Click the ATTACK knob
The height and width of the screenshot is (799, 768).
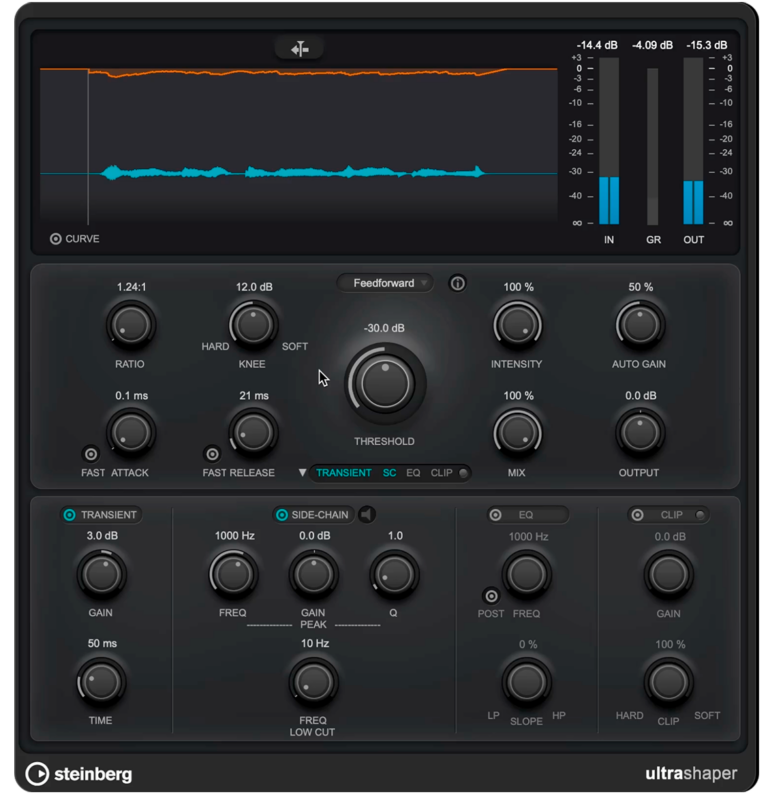[x=130, y=433]
